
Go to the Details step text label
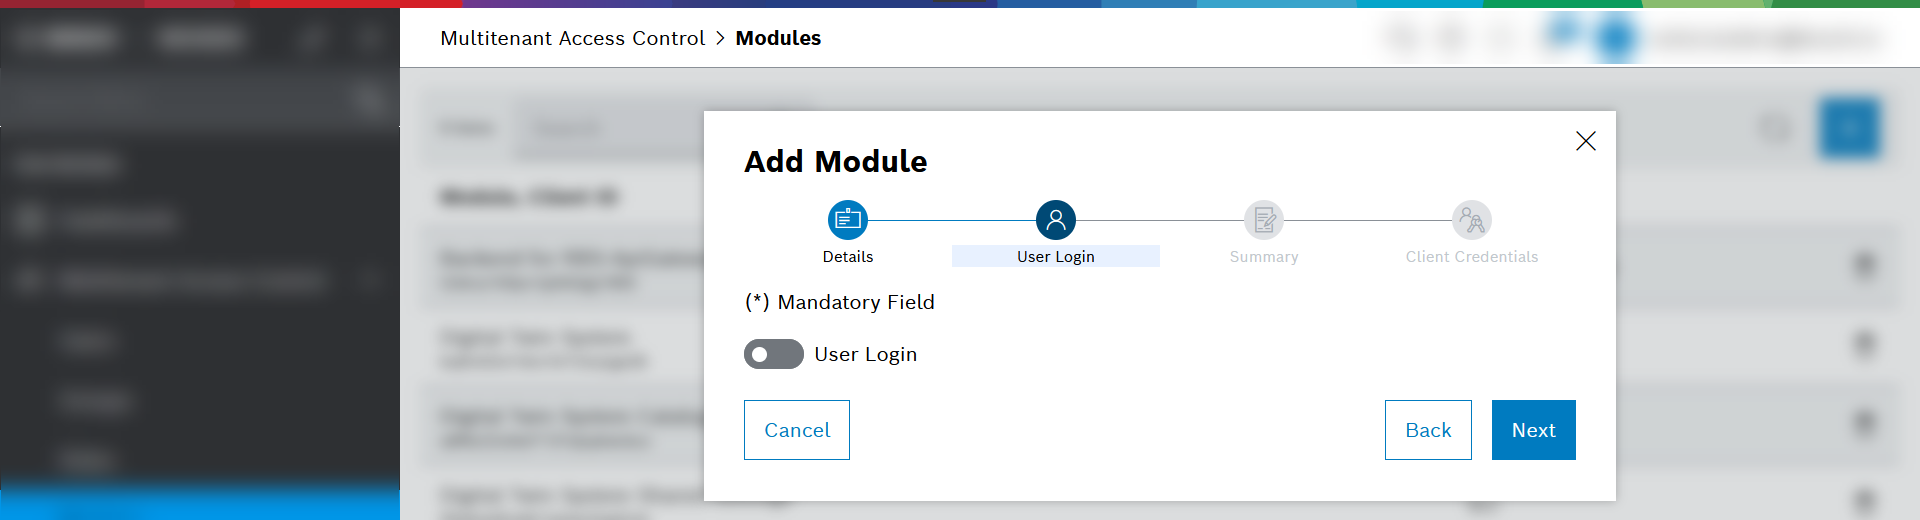848,257
